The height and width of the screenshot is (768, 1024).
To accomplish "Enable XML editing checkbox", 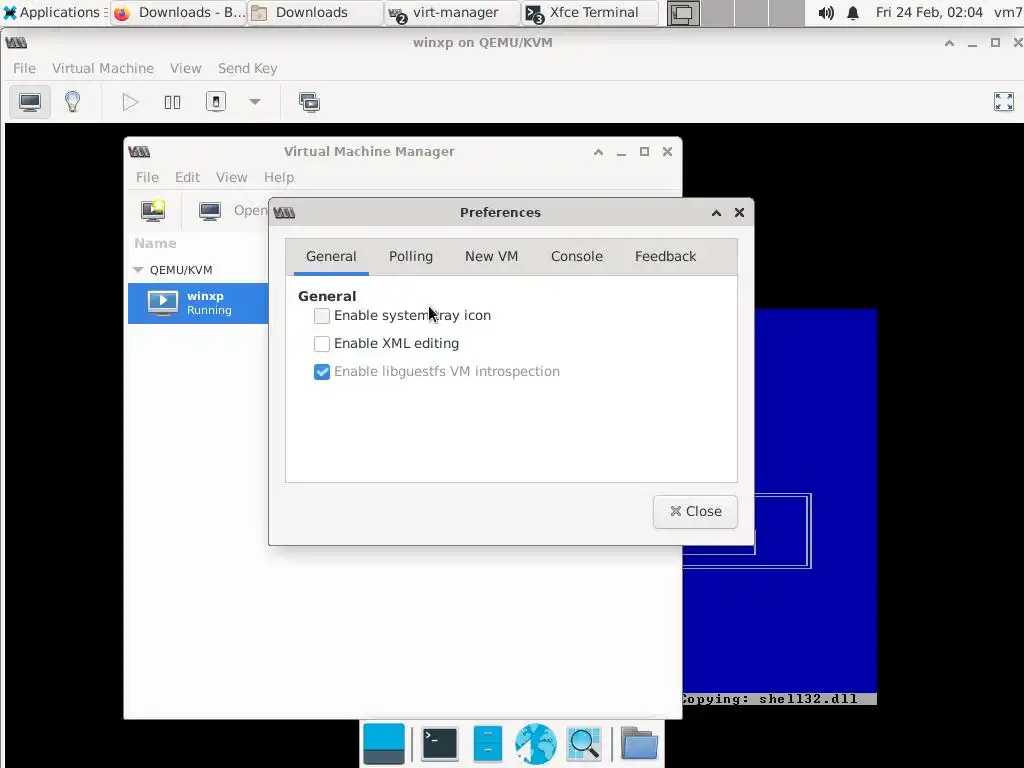I will (321, 344).
